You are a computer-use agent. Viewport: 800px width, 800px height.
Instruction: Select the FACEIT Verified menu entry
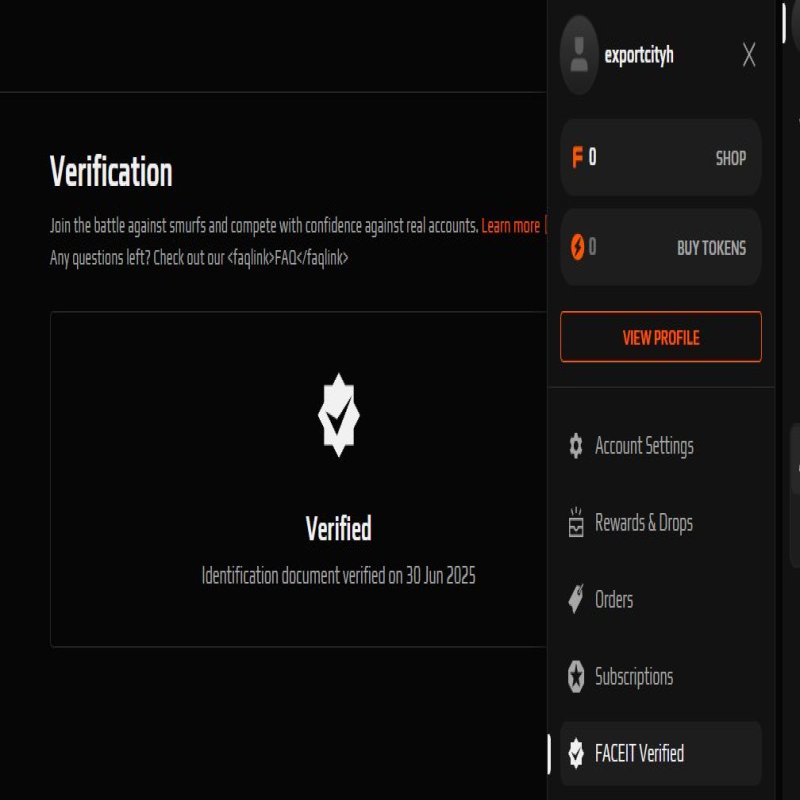[x=639, y=754]
